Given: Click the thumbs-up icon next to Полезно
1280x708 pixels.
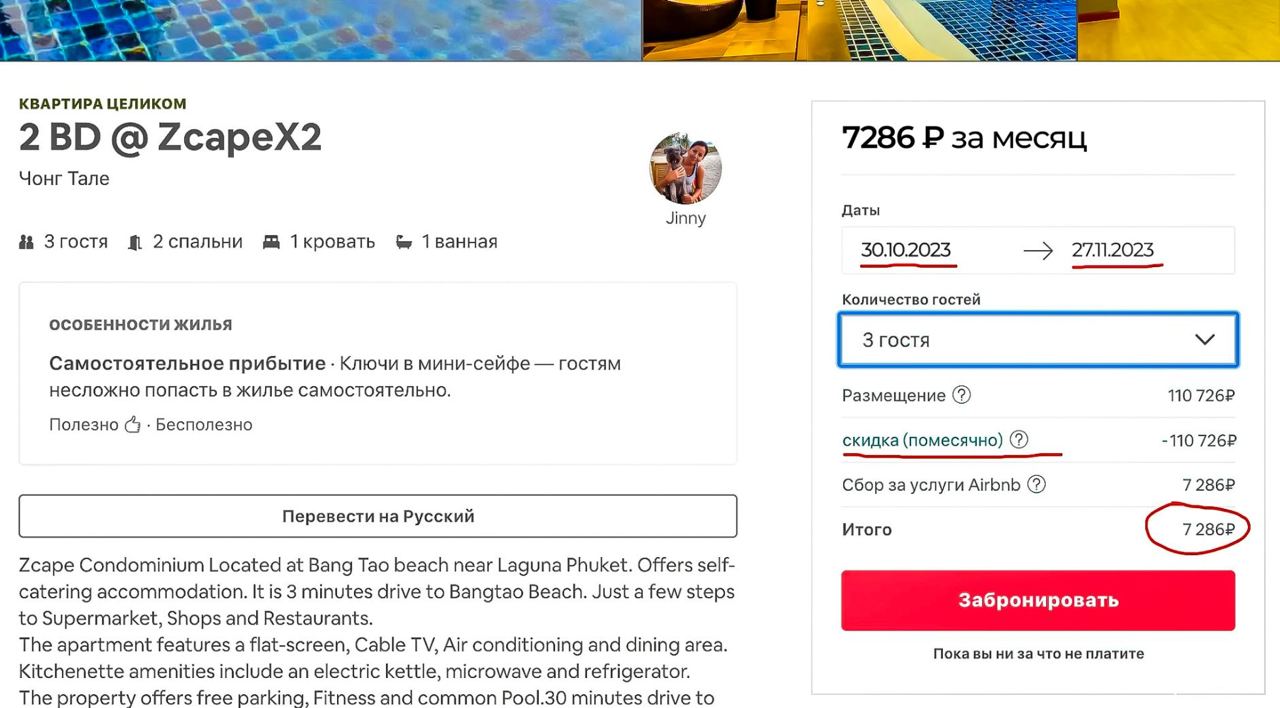Looking at the screenshot, I should coord(132,425).
